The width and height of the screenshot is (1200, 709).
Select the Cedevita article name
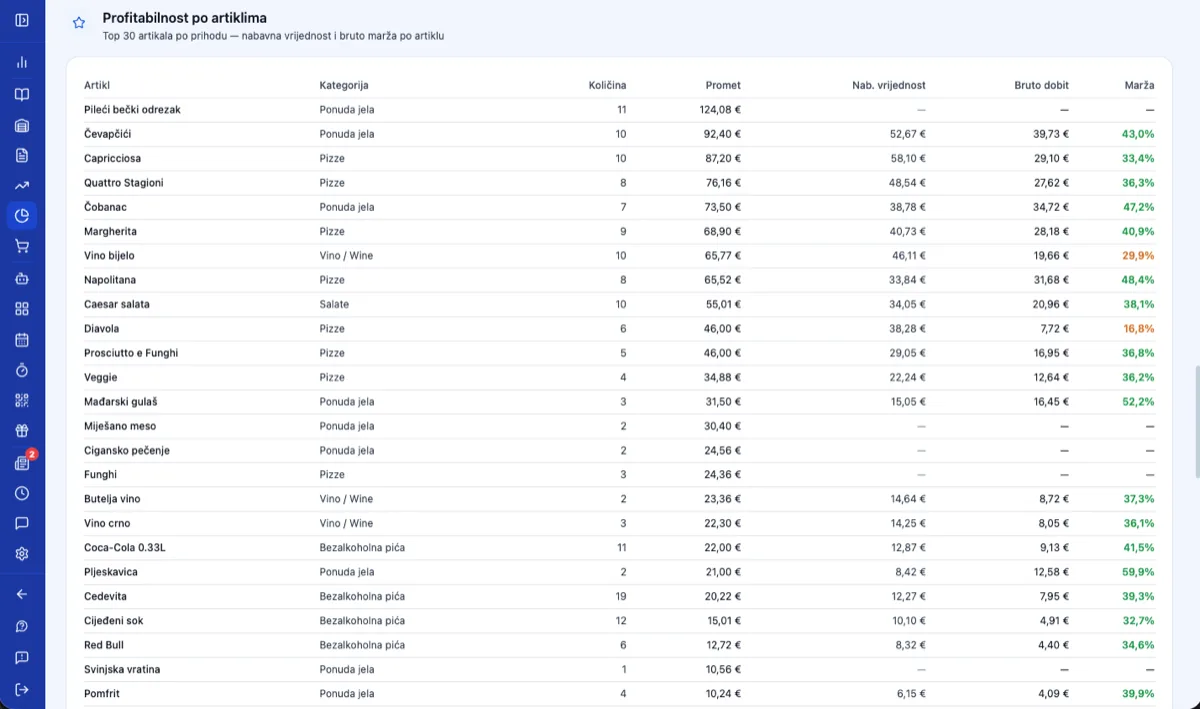(x=105, y=596)
